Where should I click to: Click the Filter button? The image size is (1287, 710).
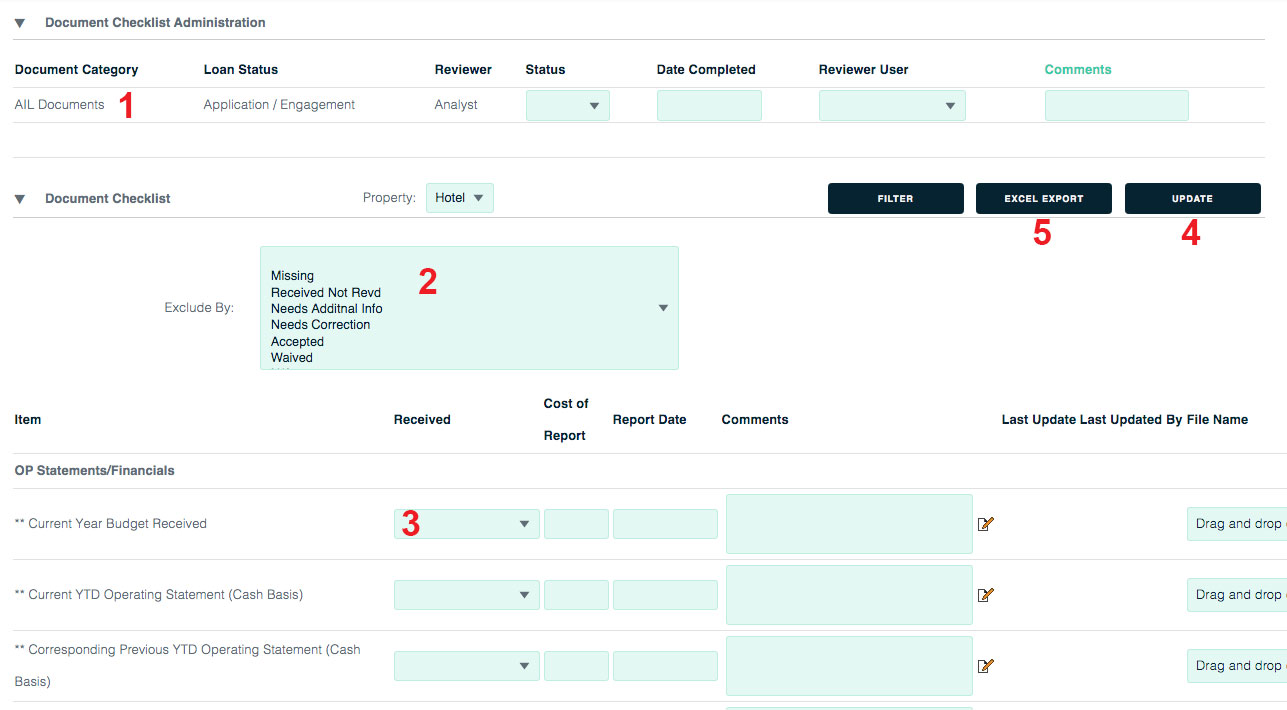point(896,198)
